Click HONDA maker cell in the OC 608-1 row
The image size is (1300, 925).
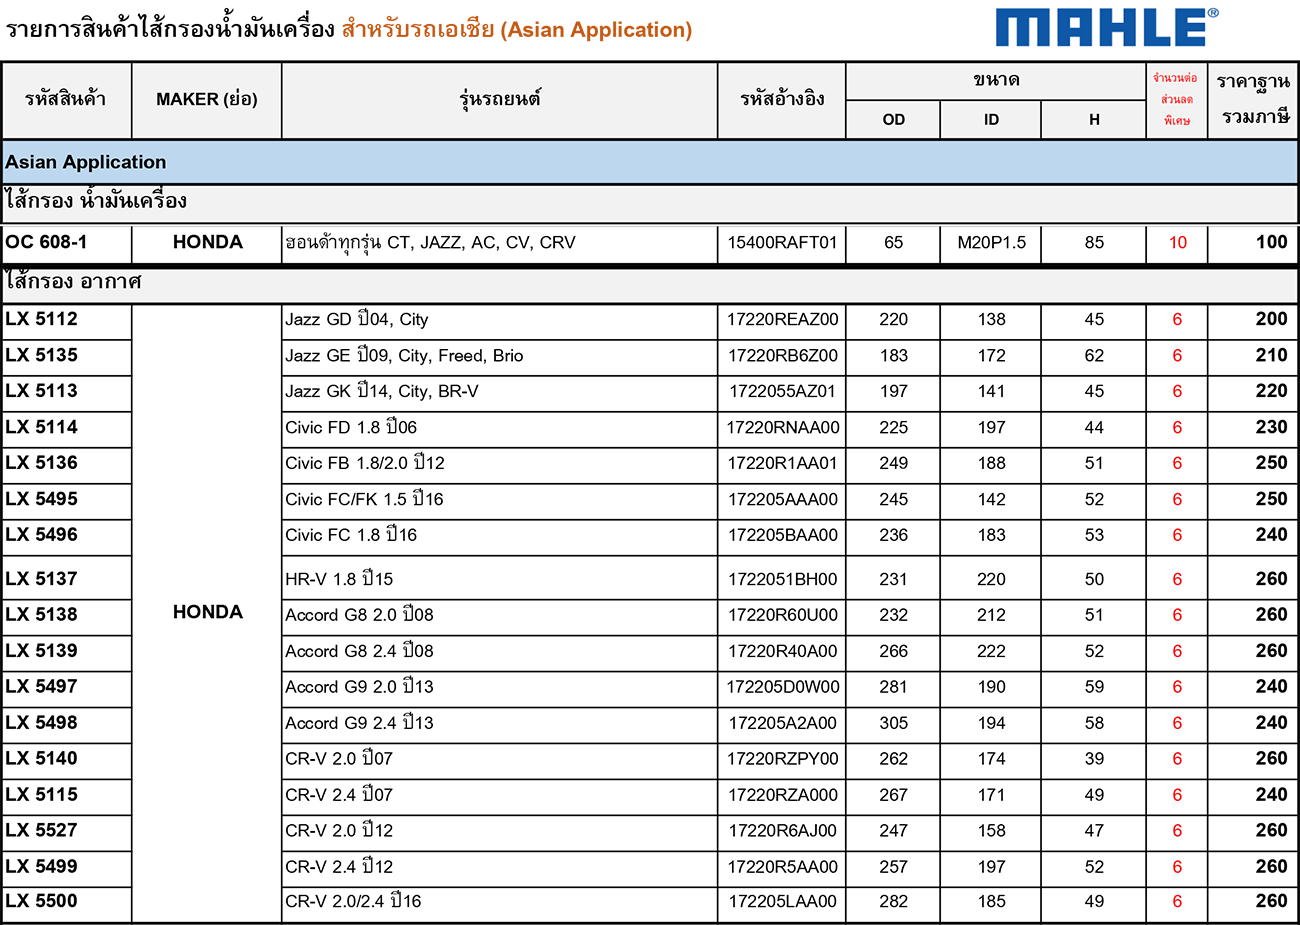(x=207, y=242)
